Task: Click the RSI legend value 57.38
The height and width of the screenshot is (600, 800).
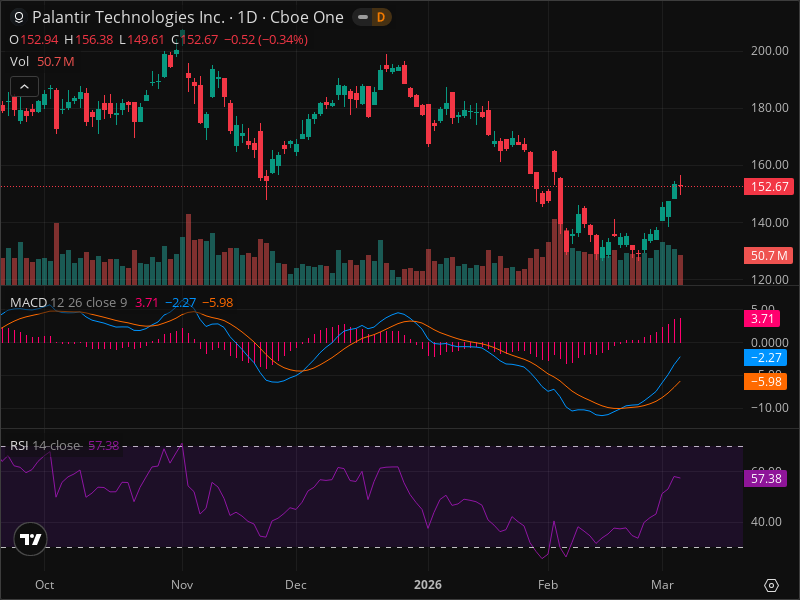Action: click(x=104, y=446)
